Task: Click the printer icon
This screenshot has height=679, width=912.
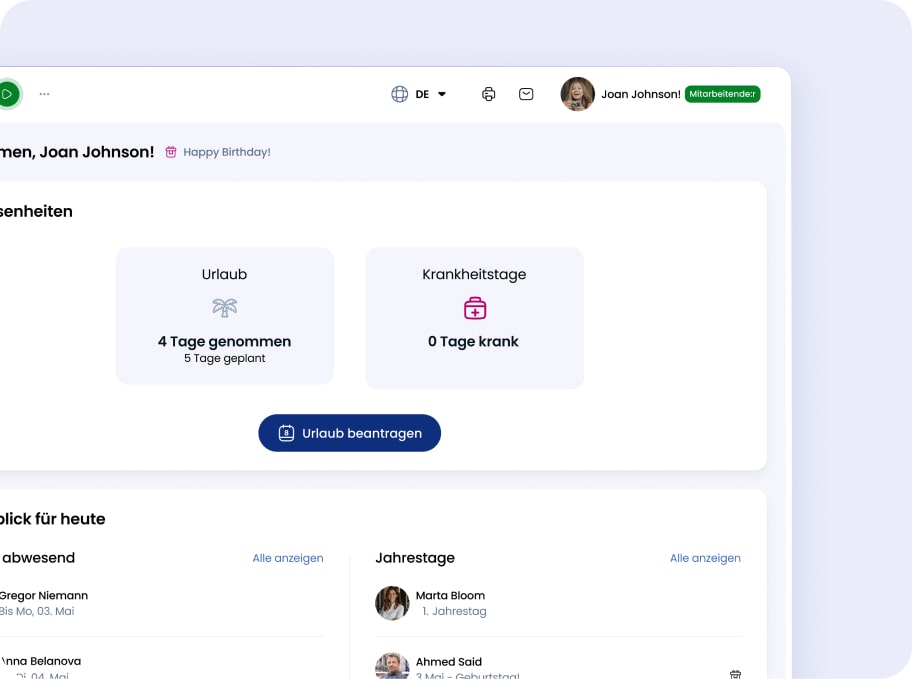Action: (x=488, y=94)
